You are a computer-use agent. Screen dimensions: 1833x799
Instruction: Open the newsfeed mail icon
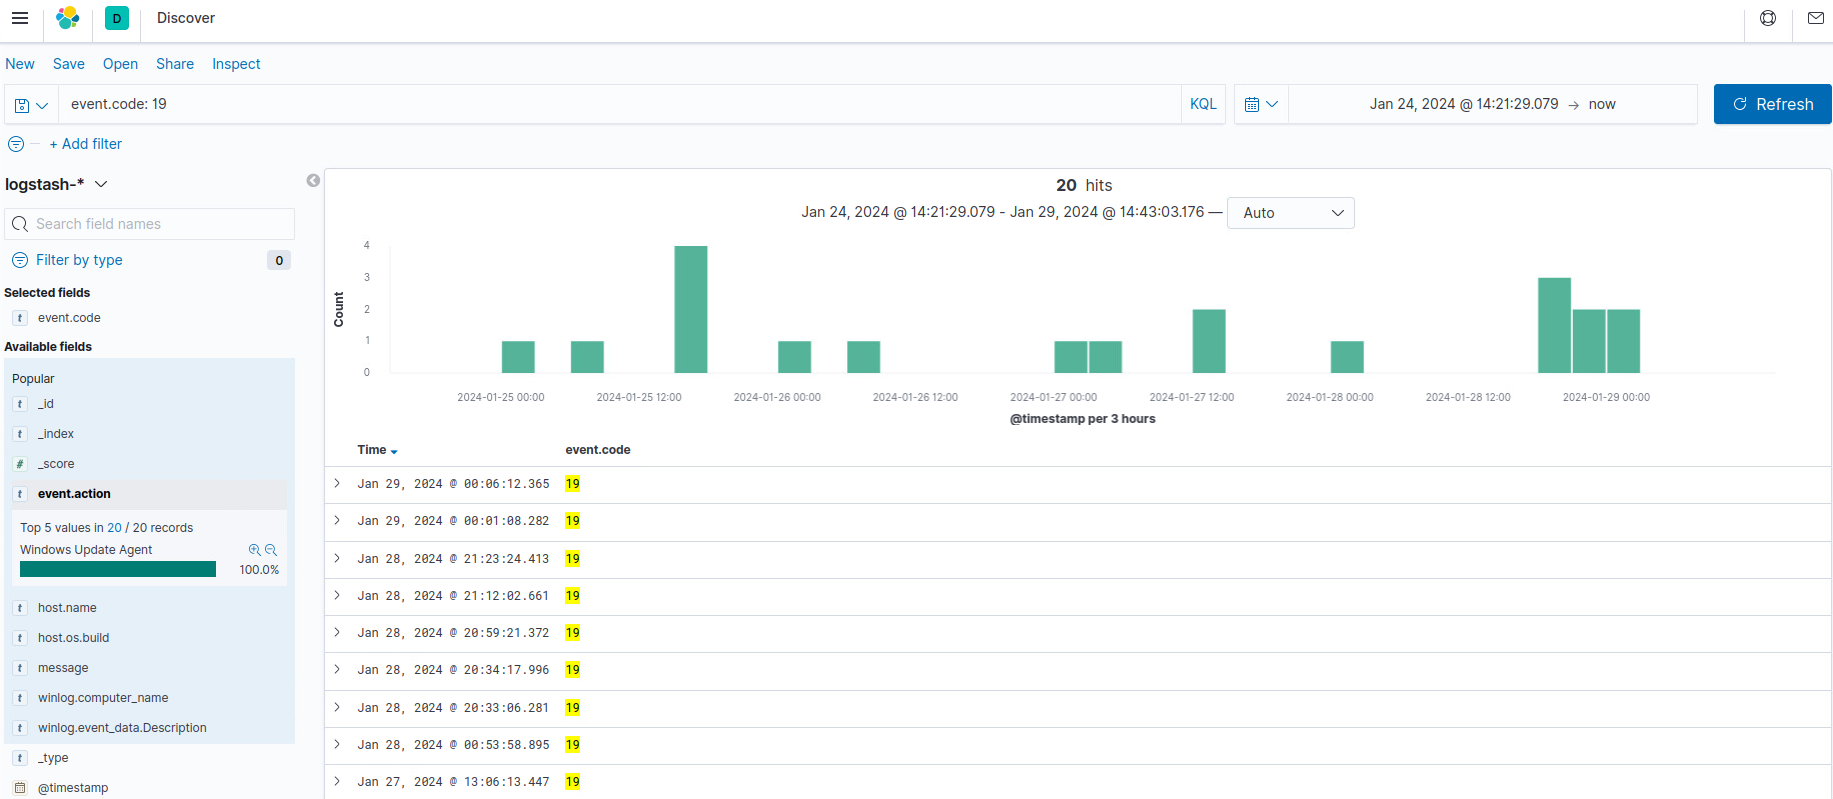pos(1816,18)
